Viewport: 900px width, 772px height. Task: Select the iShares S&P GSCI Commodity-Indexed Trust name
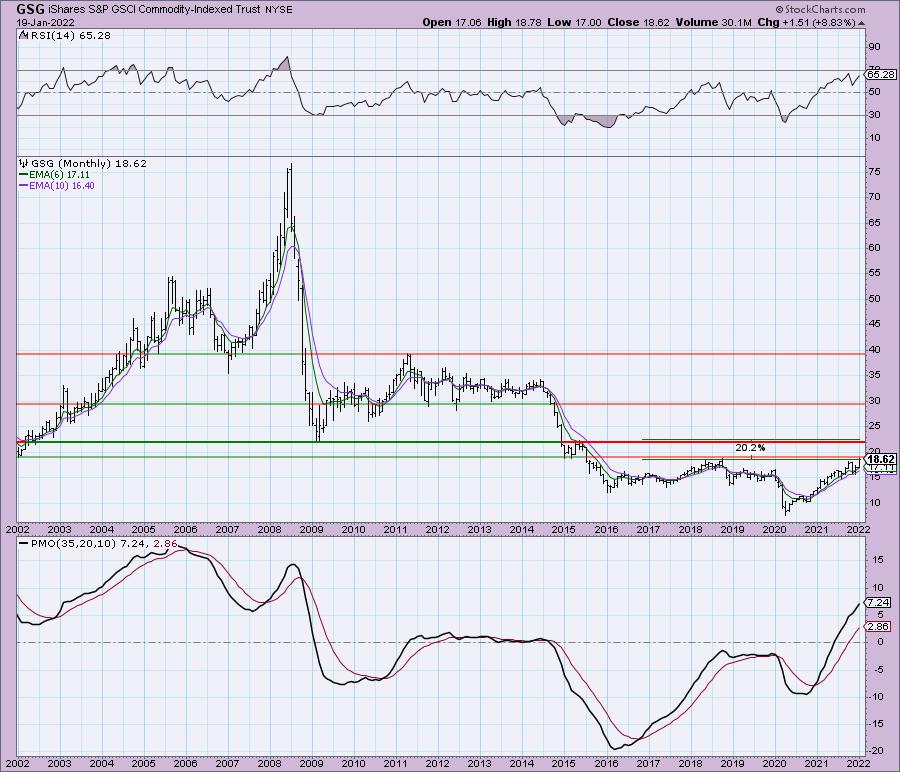154,10
